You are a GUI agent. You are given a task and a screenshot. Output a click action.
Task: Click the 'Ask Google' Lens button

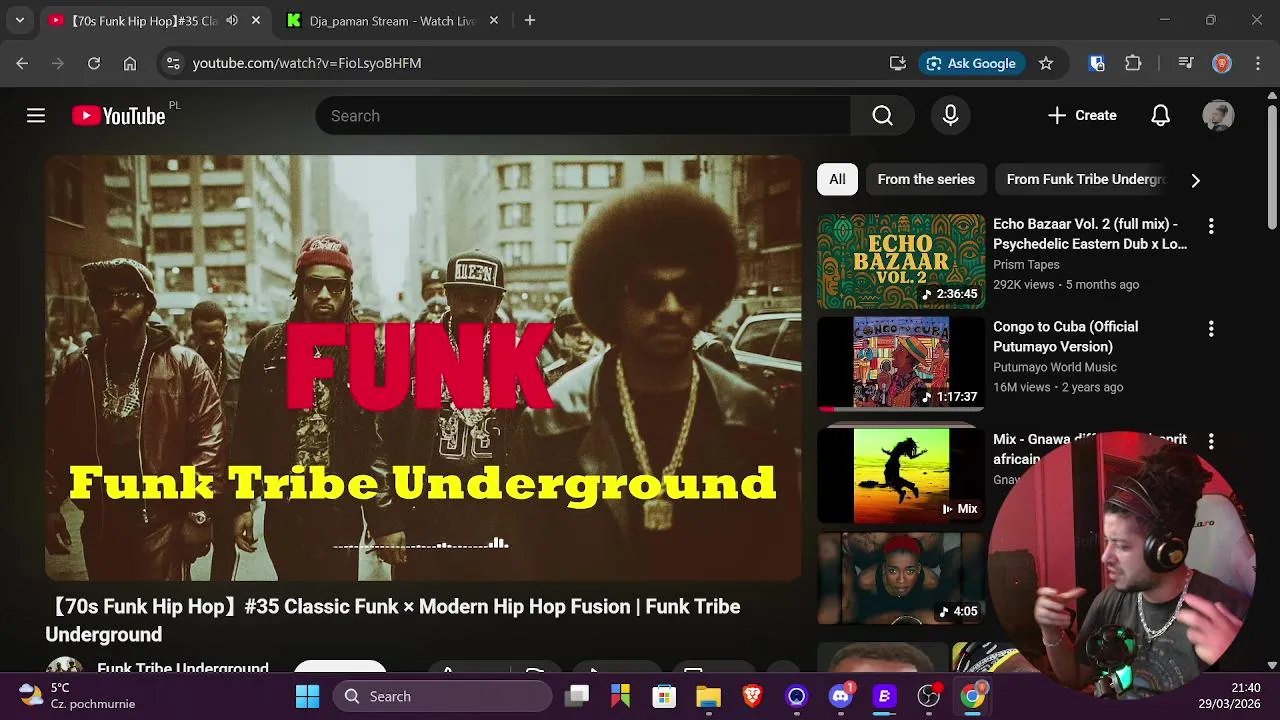(x=971, y=63)
